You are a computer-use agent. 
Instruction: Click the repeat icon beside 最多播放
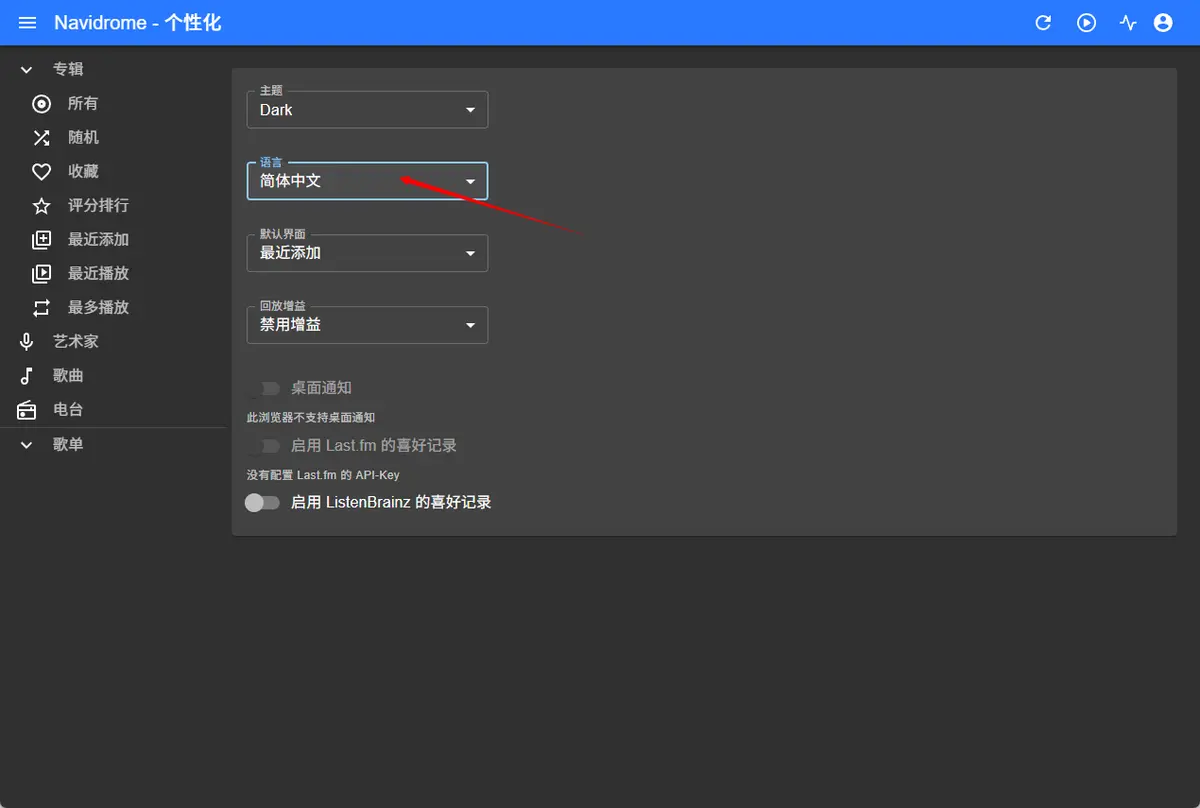click(41, 308)
